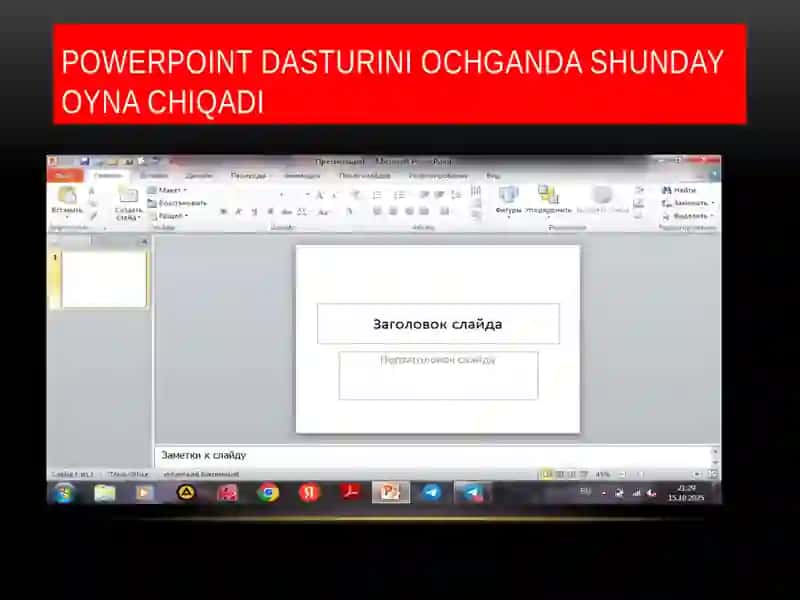Click the text columns icon
Viewport: 800px width, 600px height.
click(x=445, y=211)
